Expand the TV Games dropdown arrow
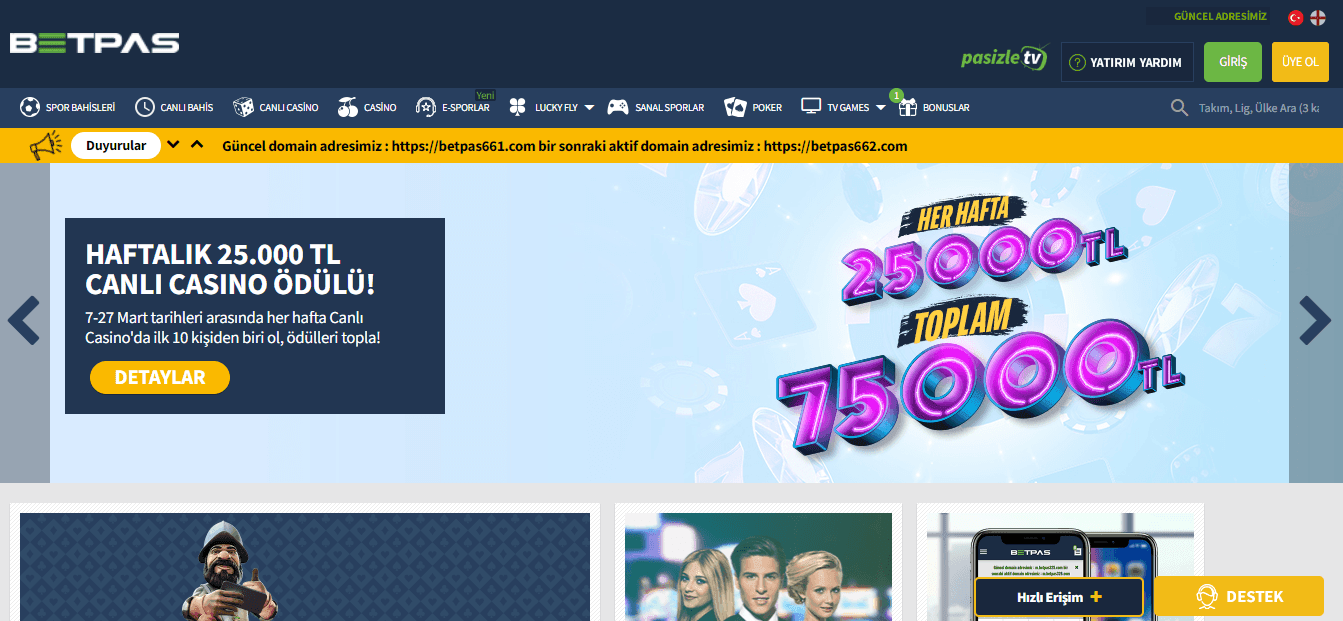Viewport: 1343px width, 621px height. click(x=881, y=107)
